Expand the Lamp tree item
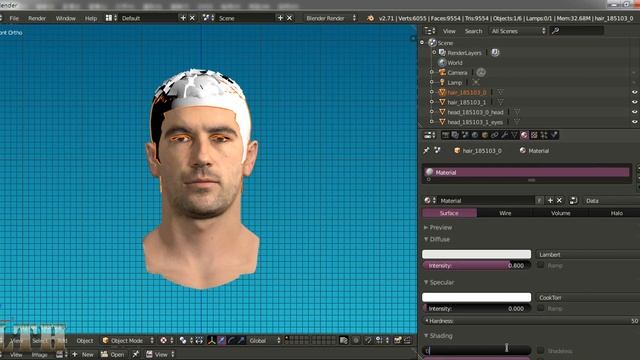Viewport: 640px width, 360px height. tap(431, 82)
